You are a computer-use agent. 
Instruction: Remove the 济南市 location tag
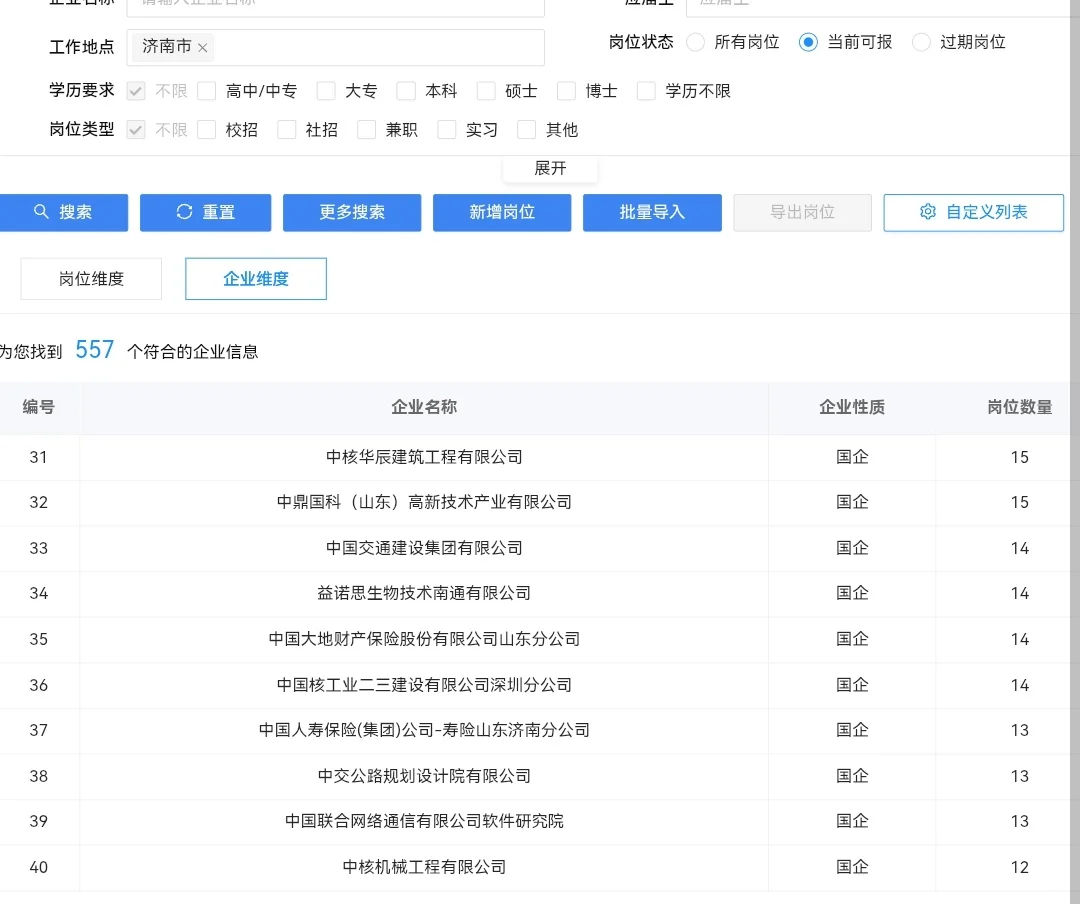(x=202, y=48)
